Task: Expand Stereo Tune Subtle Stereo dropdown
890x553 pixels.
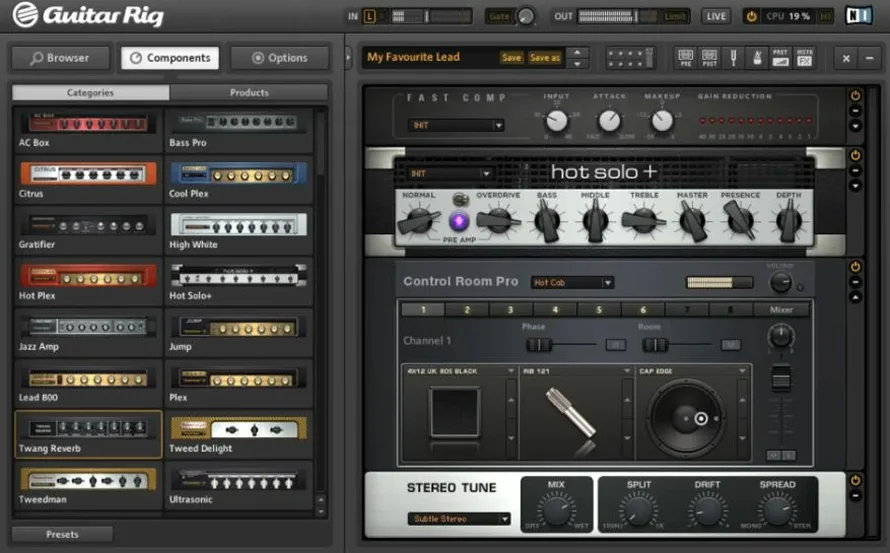Action: pyautogui.click(x=459, y=519)
